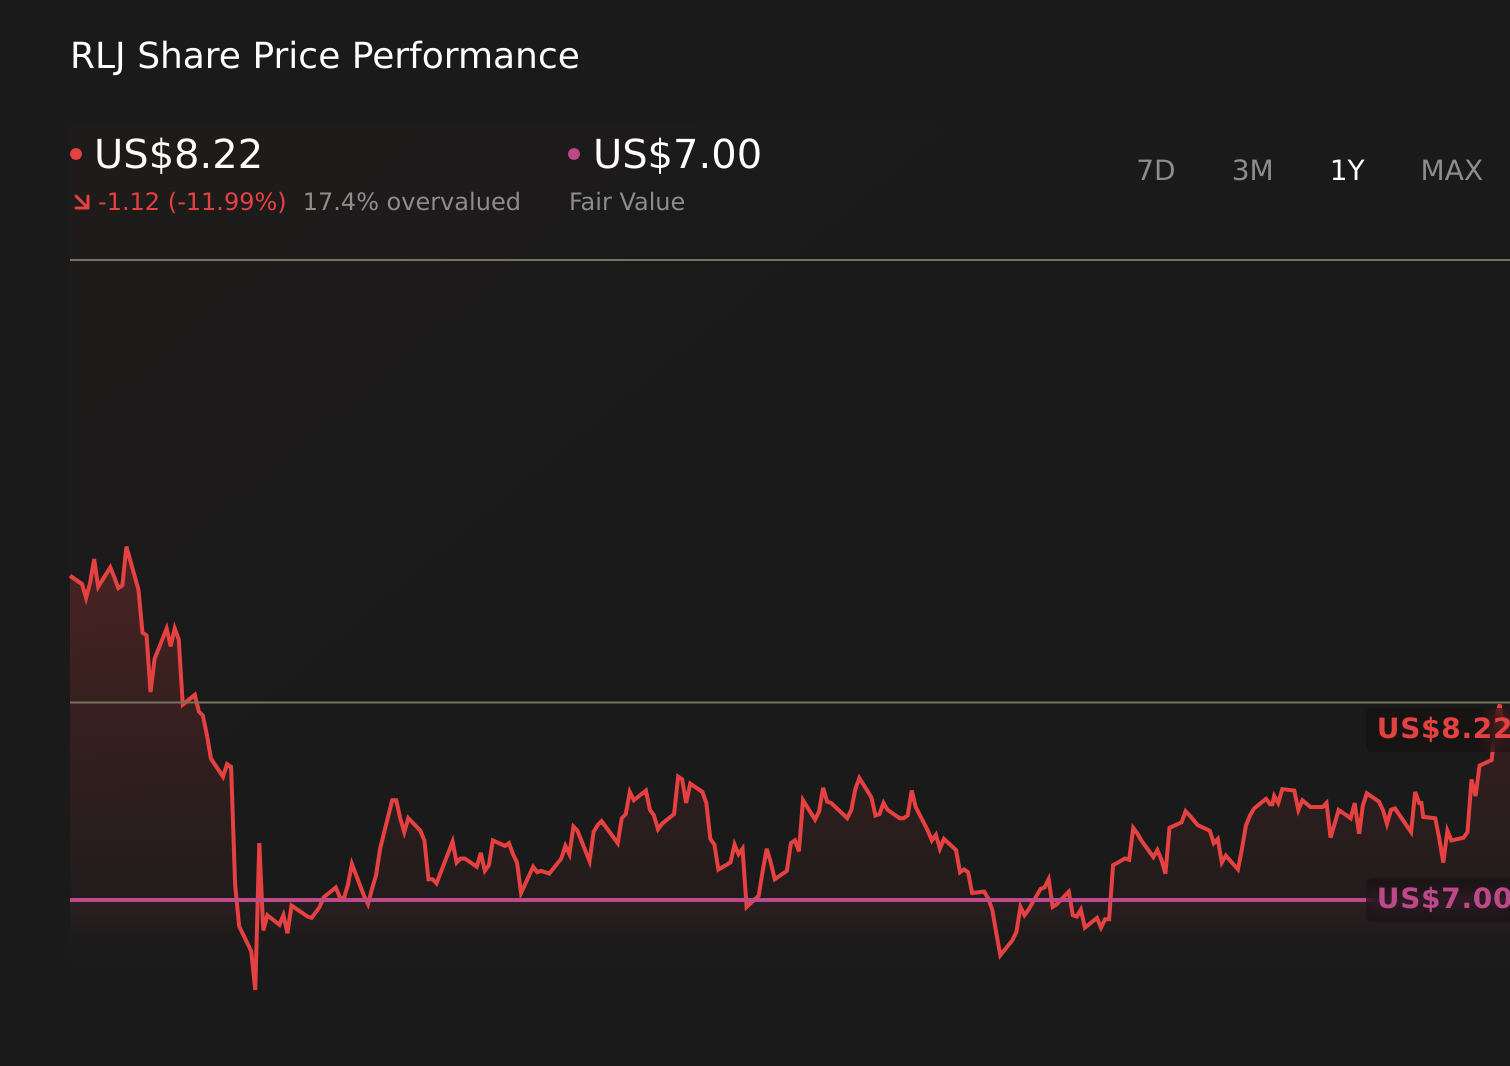
Task: Click the -1.12 (-11.99%) change value
Action: (x=190, y=201)
